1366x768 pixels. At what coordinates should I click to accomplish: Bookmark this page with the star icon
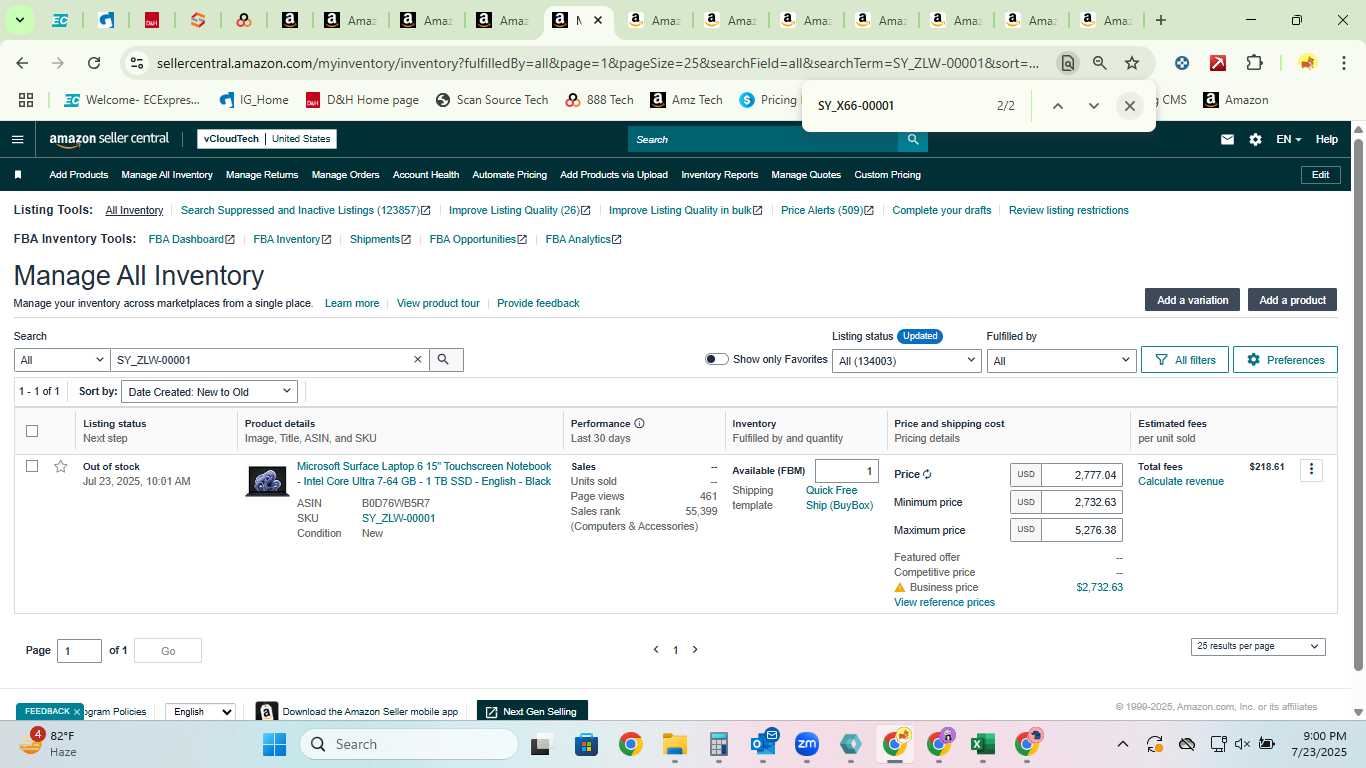(x=1132, y=63)
